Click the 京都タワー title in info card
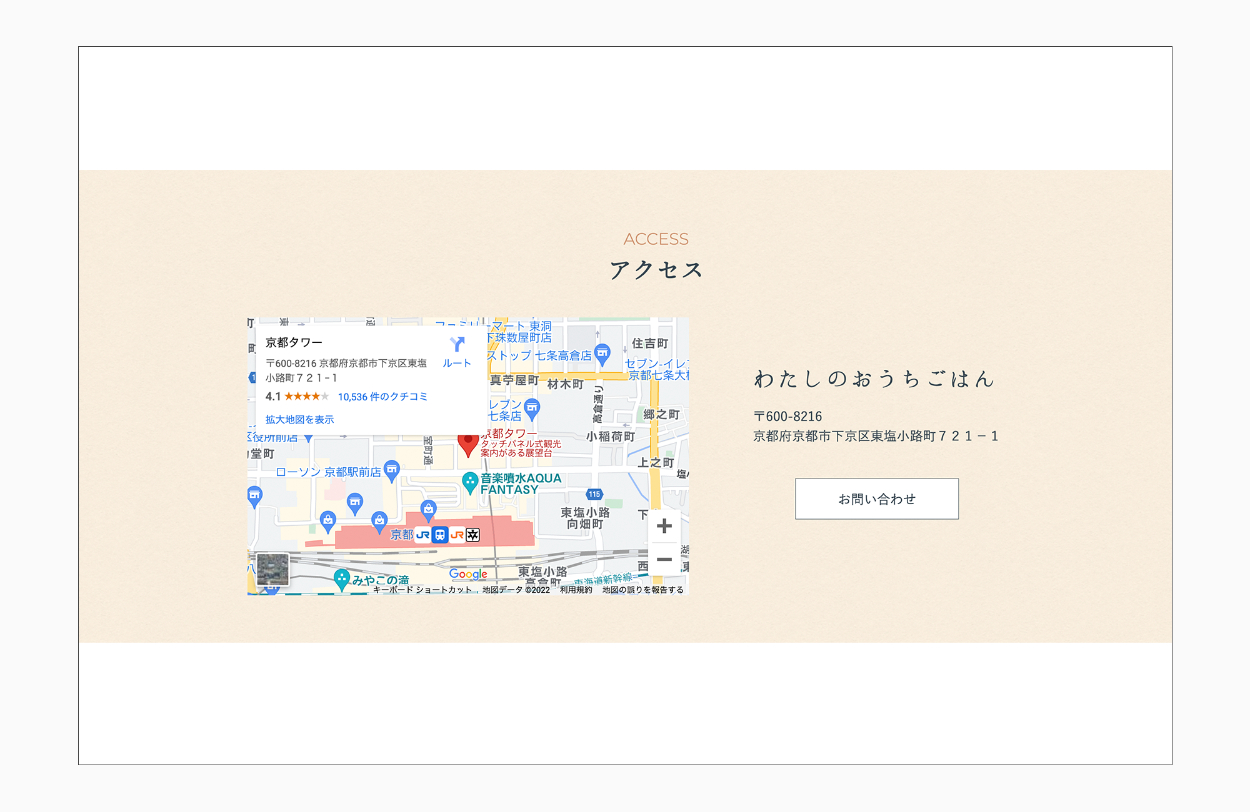Viewport: 1250px width, 812px height. pyautogui.click(x=294, y=343)
